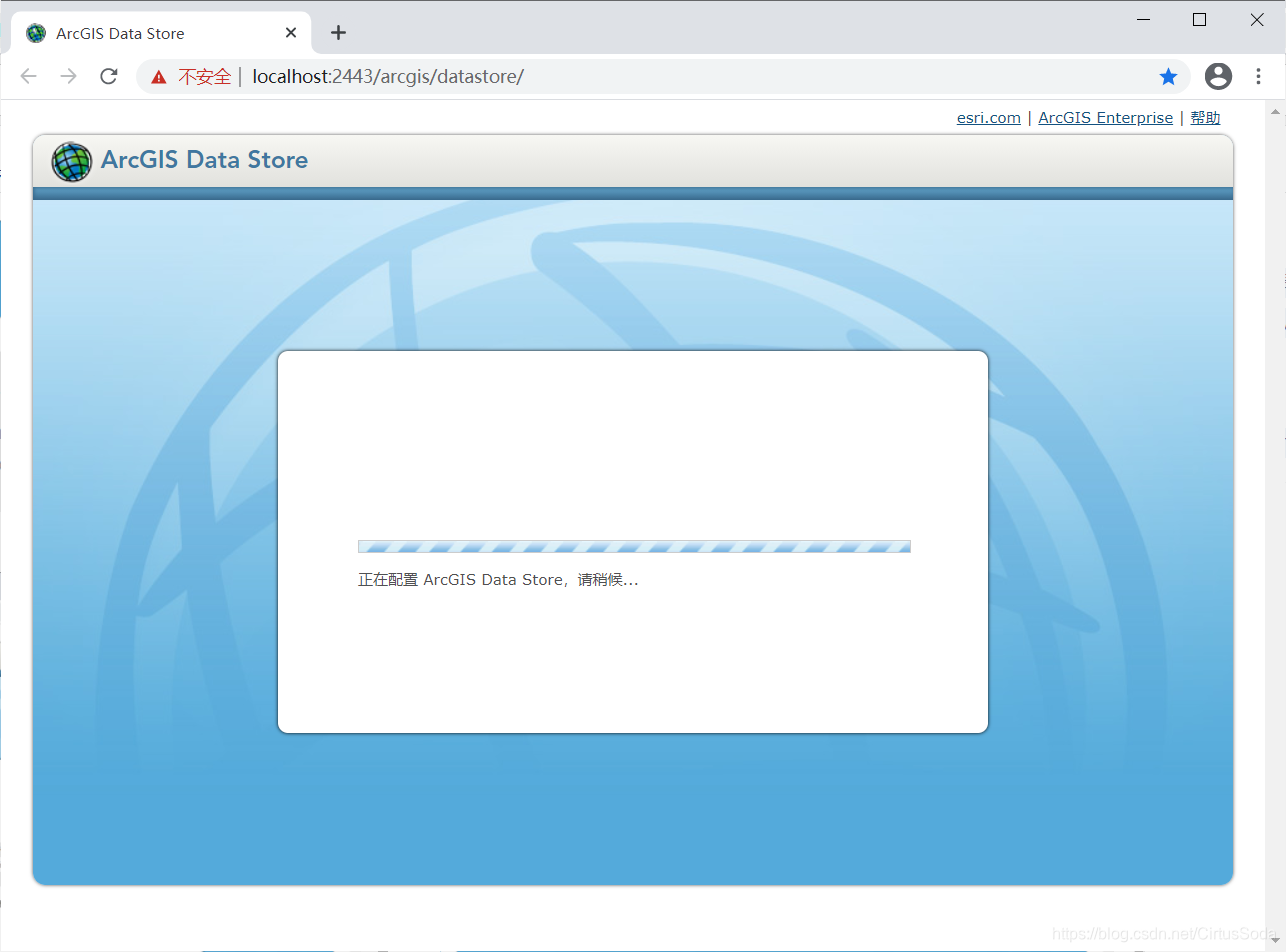Close the ArcGIS Data Store tab
This screenshot has width=1286, height=952.
click(x=291, y=33)
